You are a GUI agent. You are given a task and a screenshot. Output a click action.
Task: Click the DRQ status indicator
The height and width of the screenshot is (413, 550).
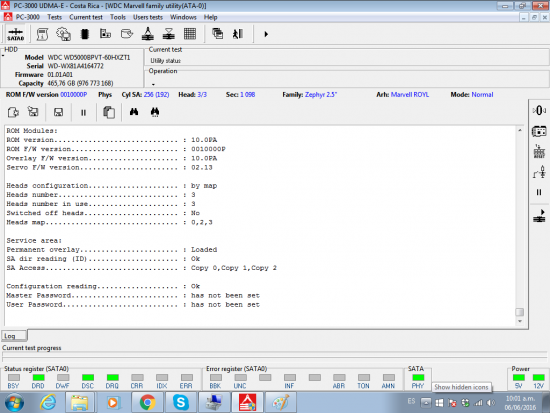[113, 378]
